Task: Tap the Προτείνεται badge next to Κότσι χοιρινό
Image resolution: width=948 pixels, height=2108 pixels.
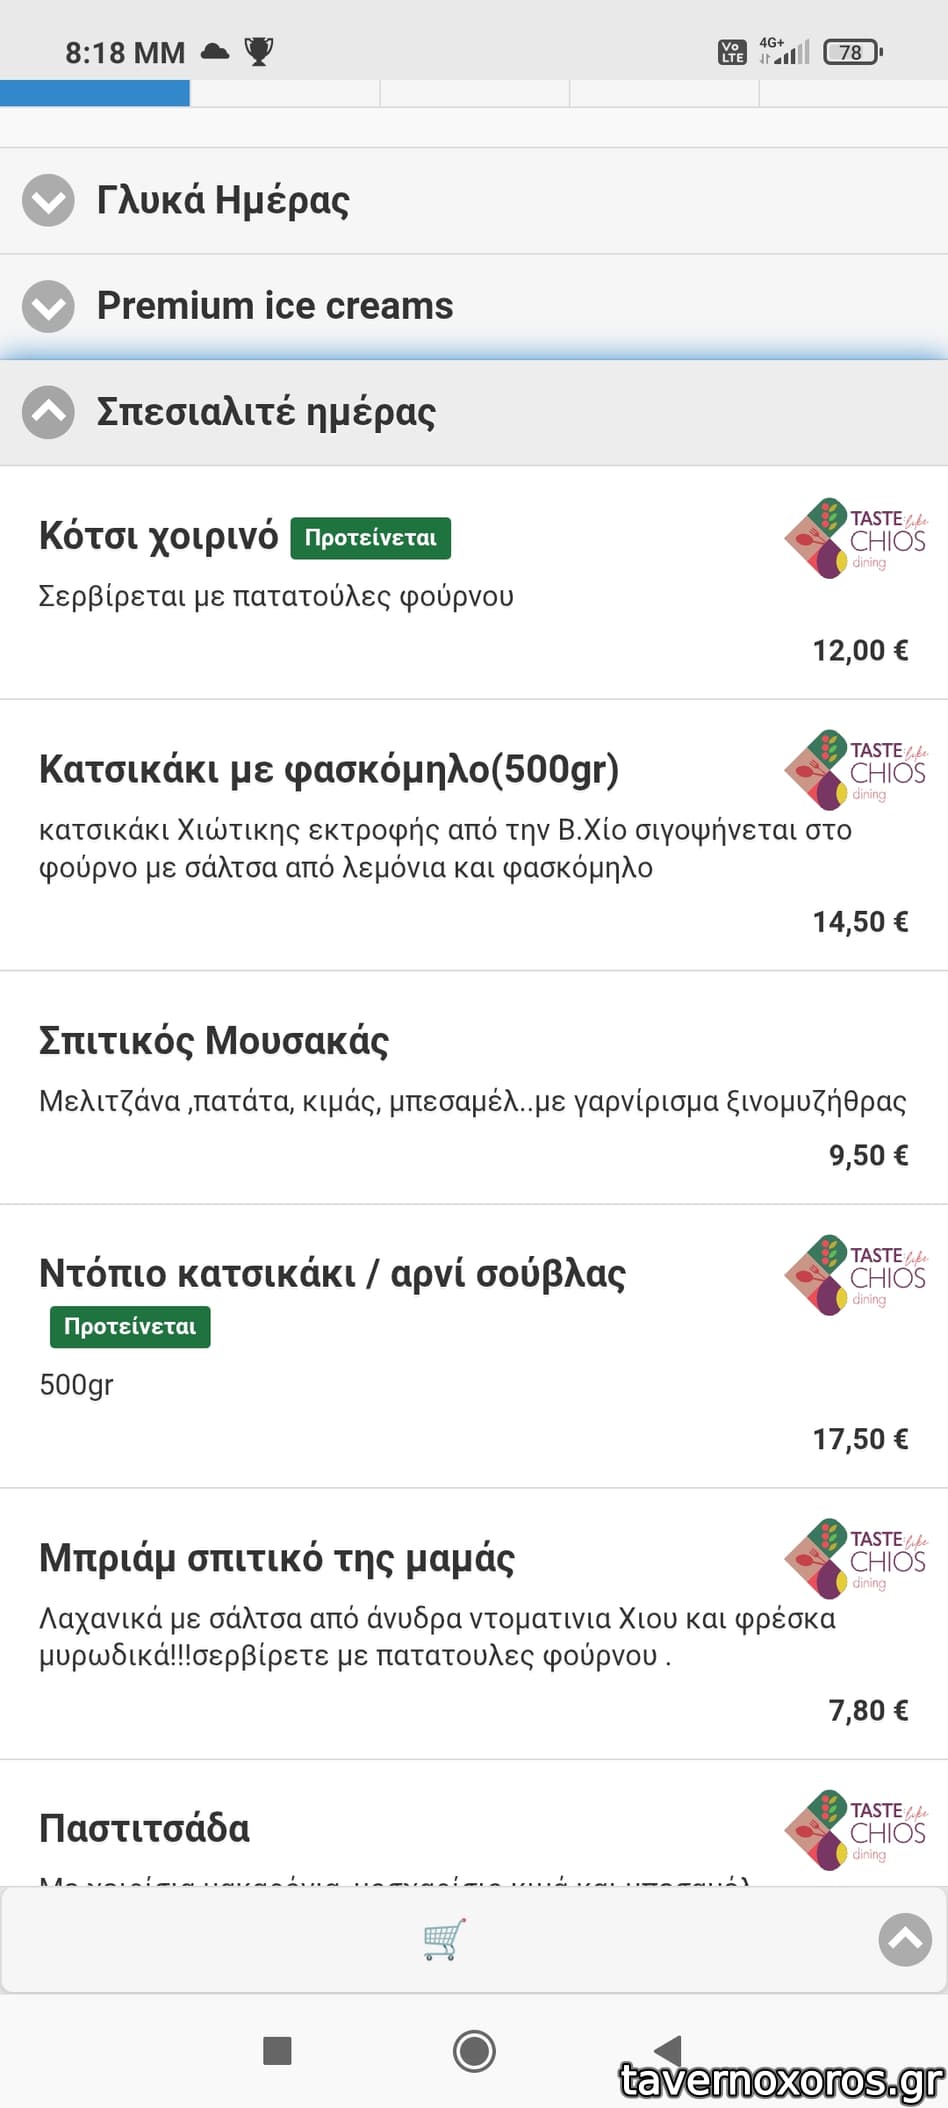Action: point(370,538)
